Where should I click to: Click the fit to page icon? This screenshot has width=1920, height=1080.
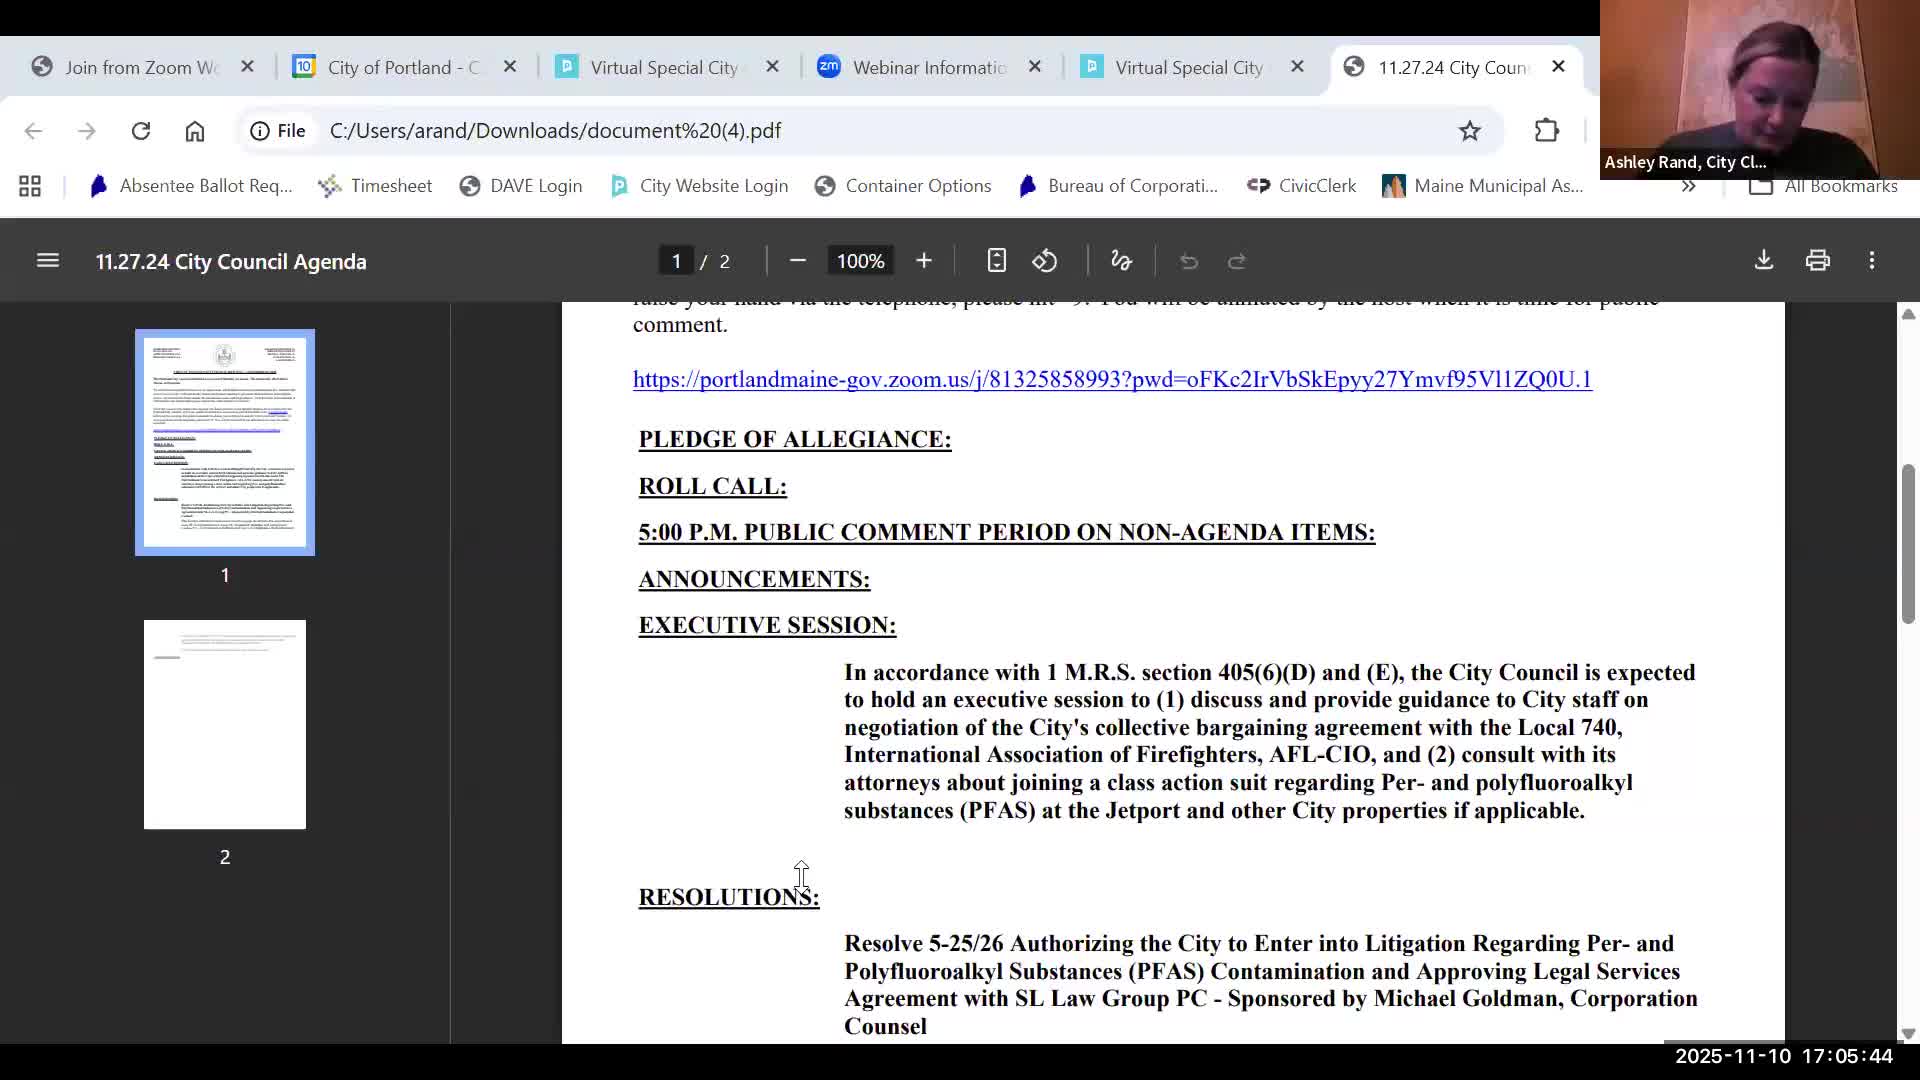(996, 261)
